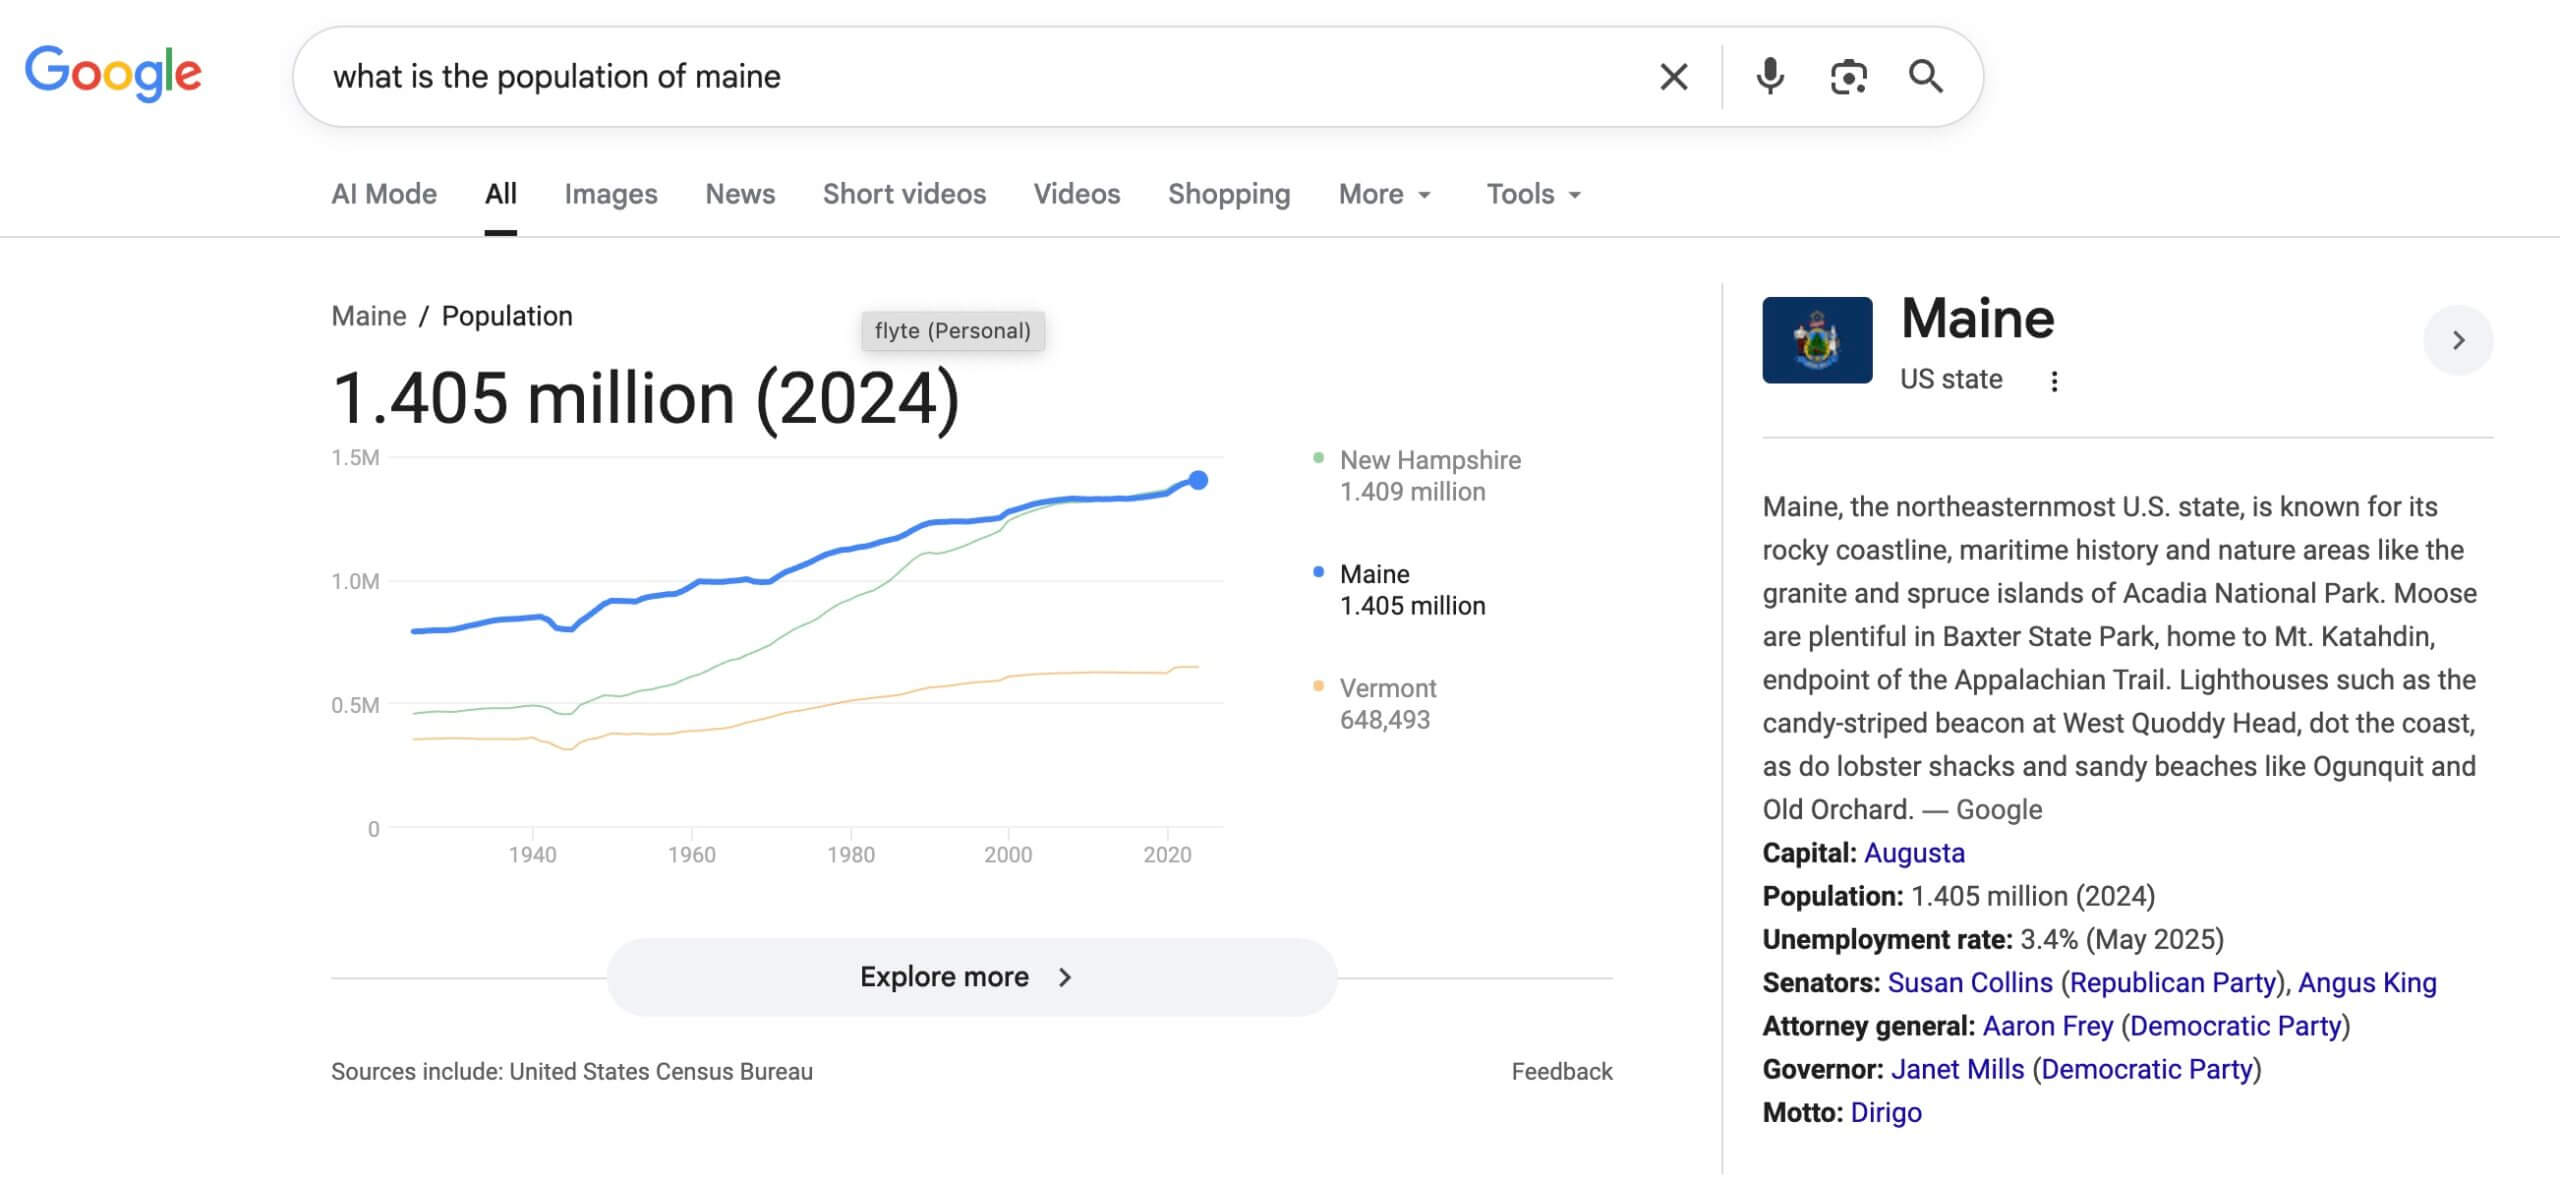
Task: Open the News tab
Action: (740, 194)
